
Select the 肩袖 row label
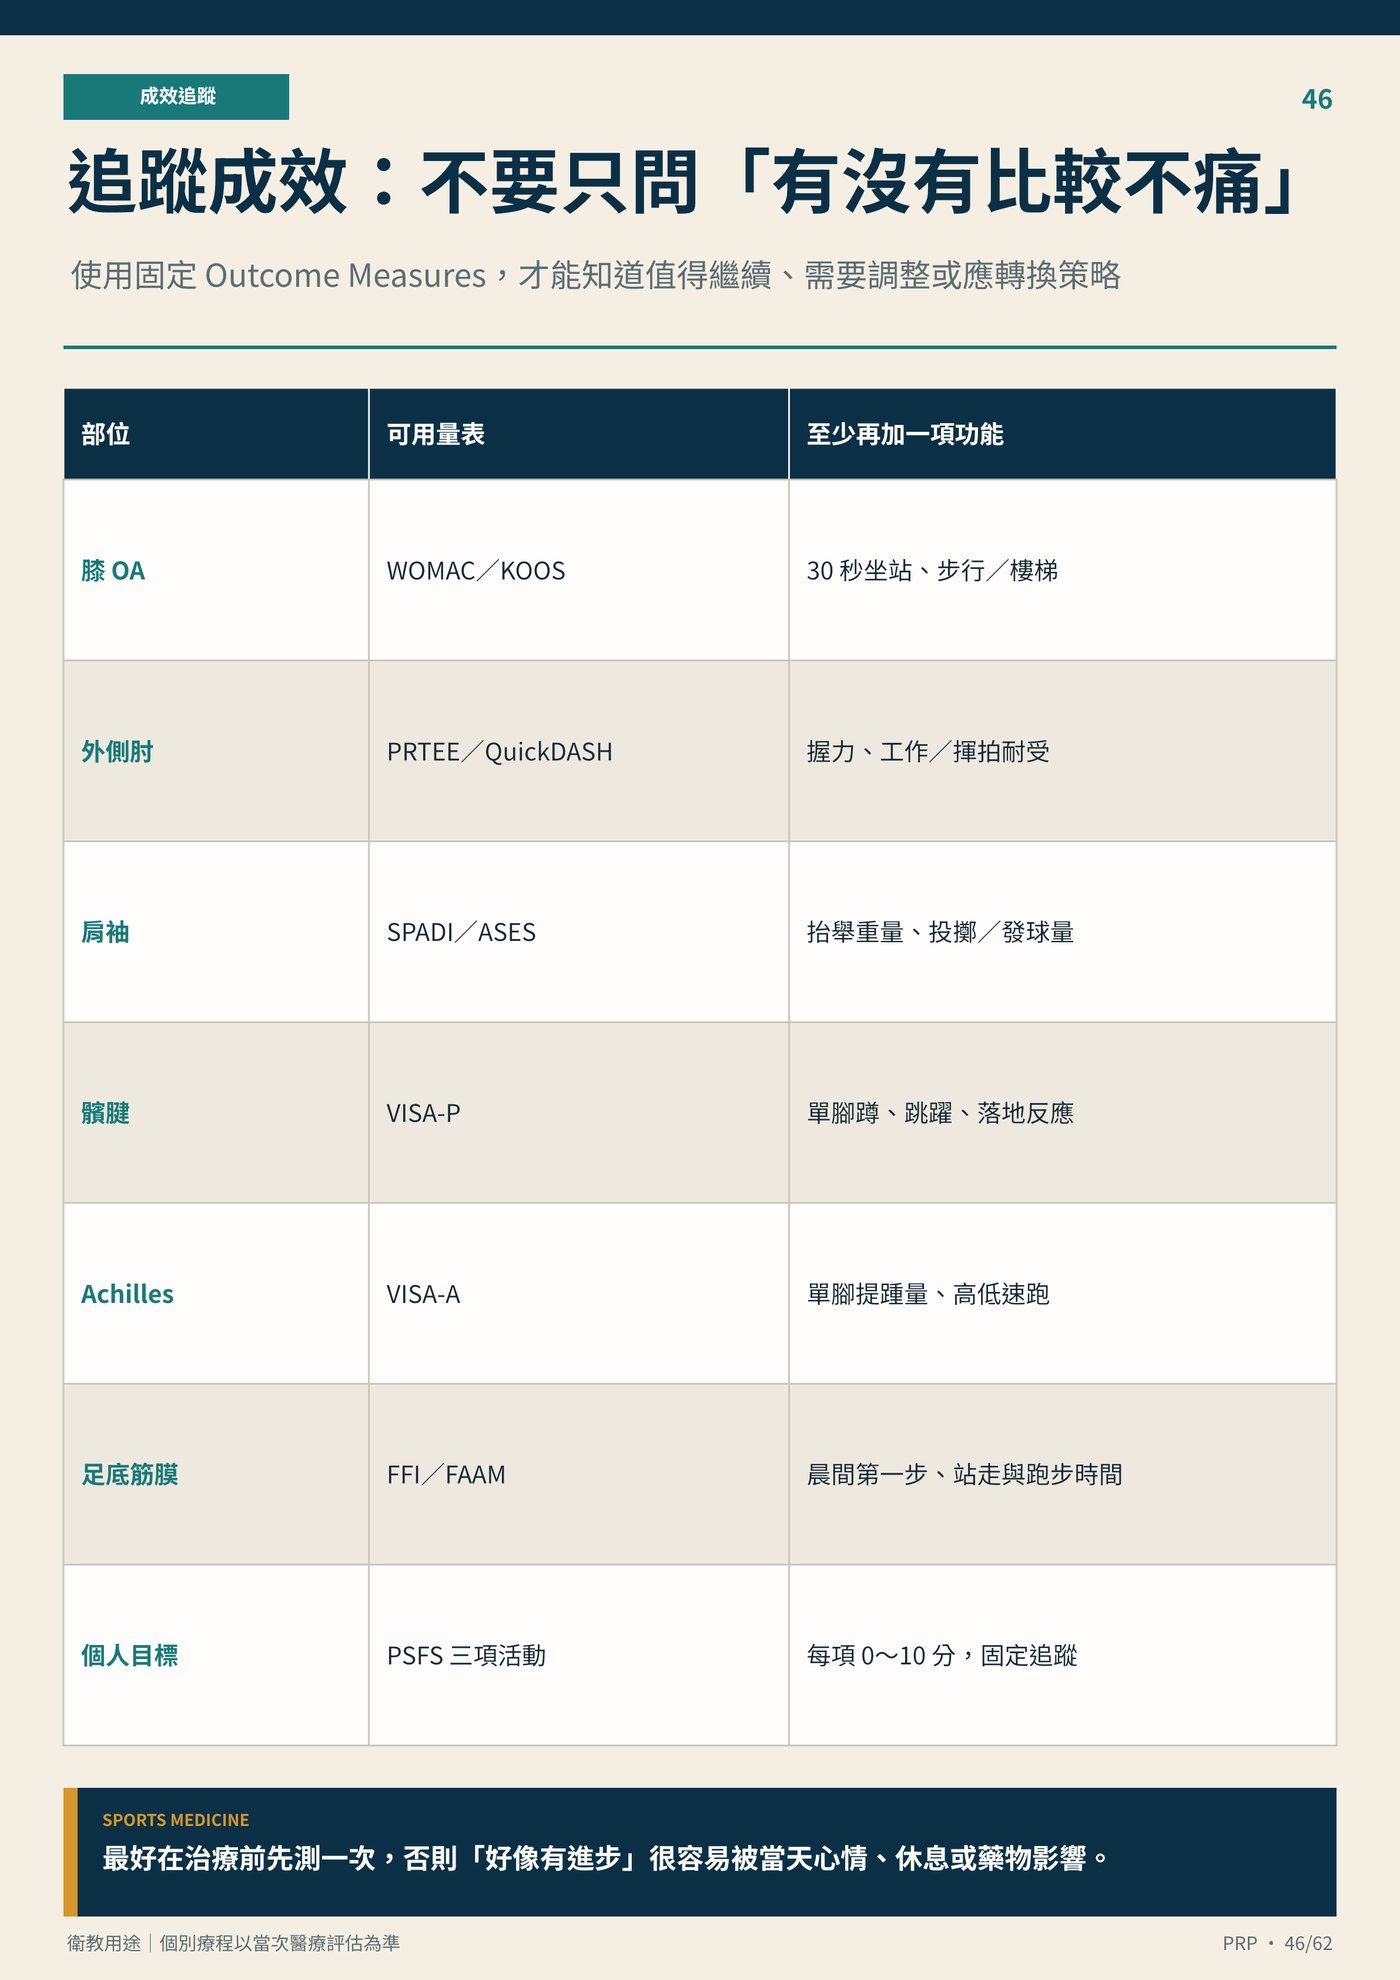tap(105, 933)
